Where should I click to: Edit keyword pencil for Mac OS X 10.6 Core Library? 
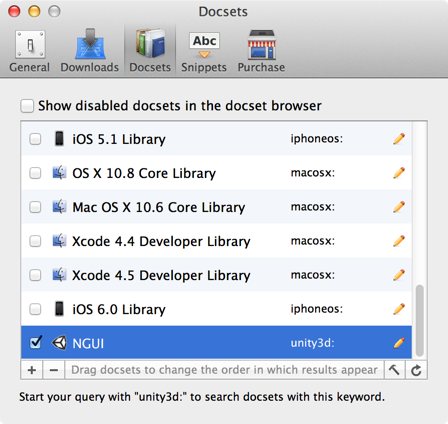[x=399, y=207]
